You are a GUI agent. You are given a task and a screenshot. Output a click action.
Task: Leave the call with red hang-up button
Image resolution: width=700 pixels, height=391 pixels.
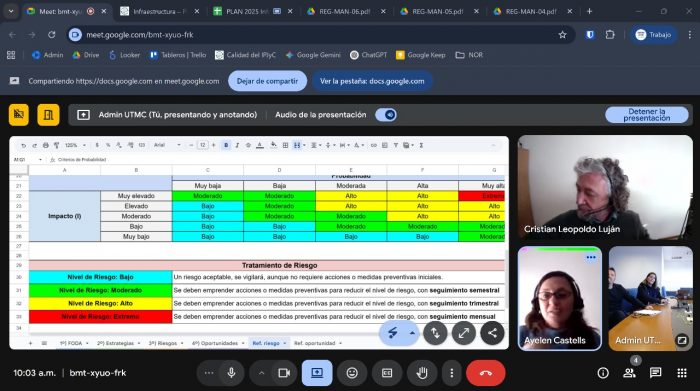[x=486, y=373]
